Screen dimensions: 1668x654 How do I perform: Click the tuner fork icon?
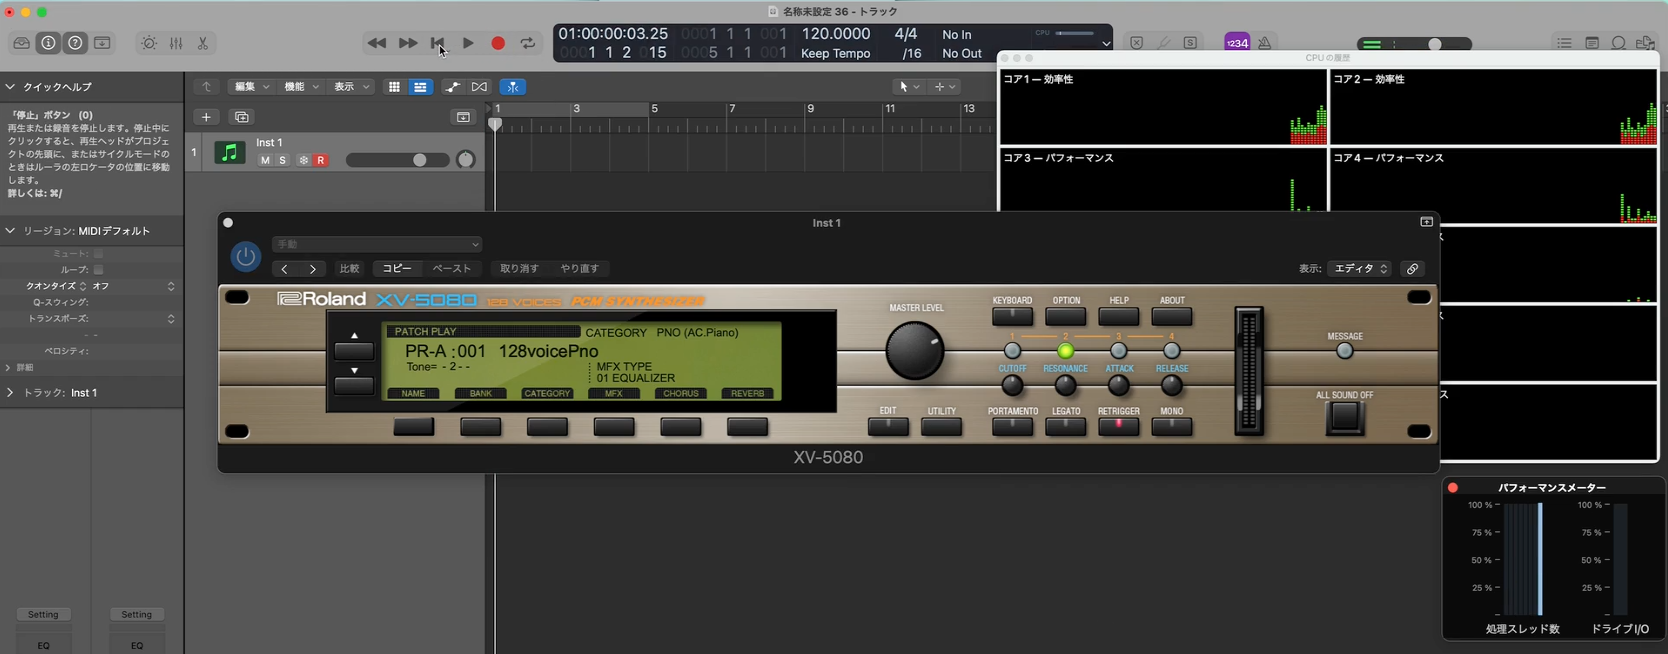point(1163,43)
